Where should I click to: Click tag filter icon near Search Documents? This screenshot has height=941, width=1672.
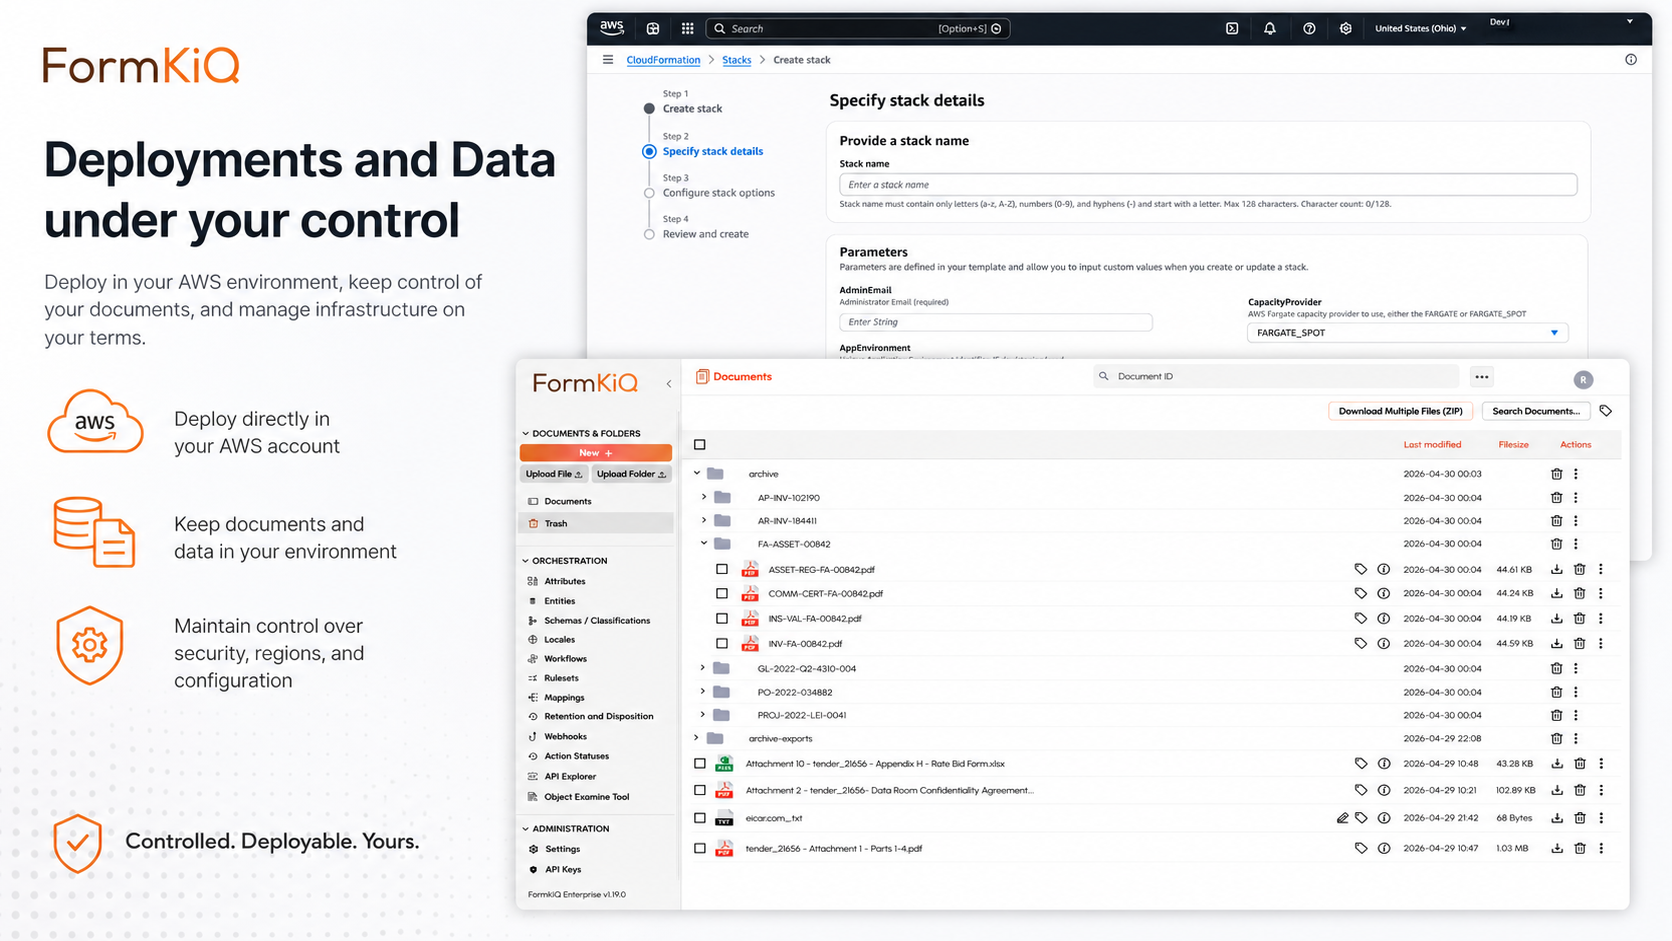tap(1606, 411)
